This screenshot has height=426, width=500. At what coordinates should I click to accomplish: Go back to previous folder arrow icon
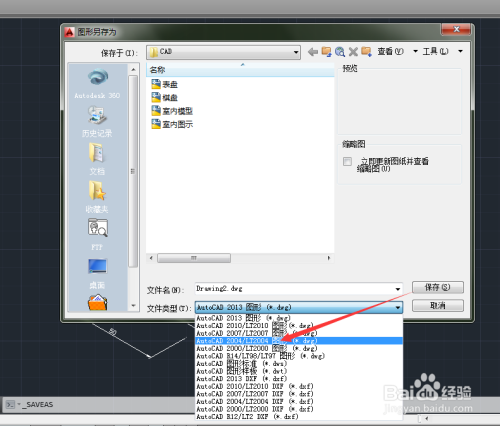tap(313, 52)
